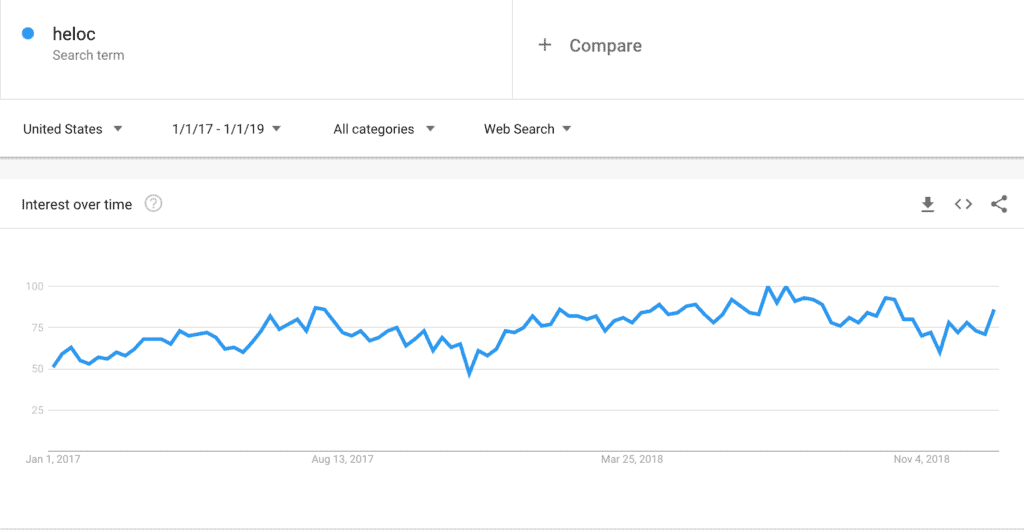Expand the All categories dropdown
Image resolution: width=1024 pixels, height=530 pixels.
coord(384,129)
